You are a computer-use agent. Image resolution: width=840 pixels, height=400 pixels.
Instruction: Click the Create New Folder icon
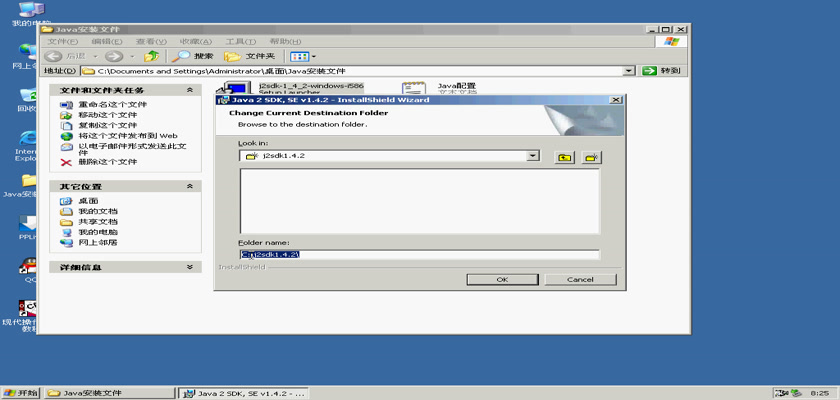coord(591,157)
